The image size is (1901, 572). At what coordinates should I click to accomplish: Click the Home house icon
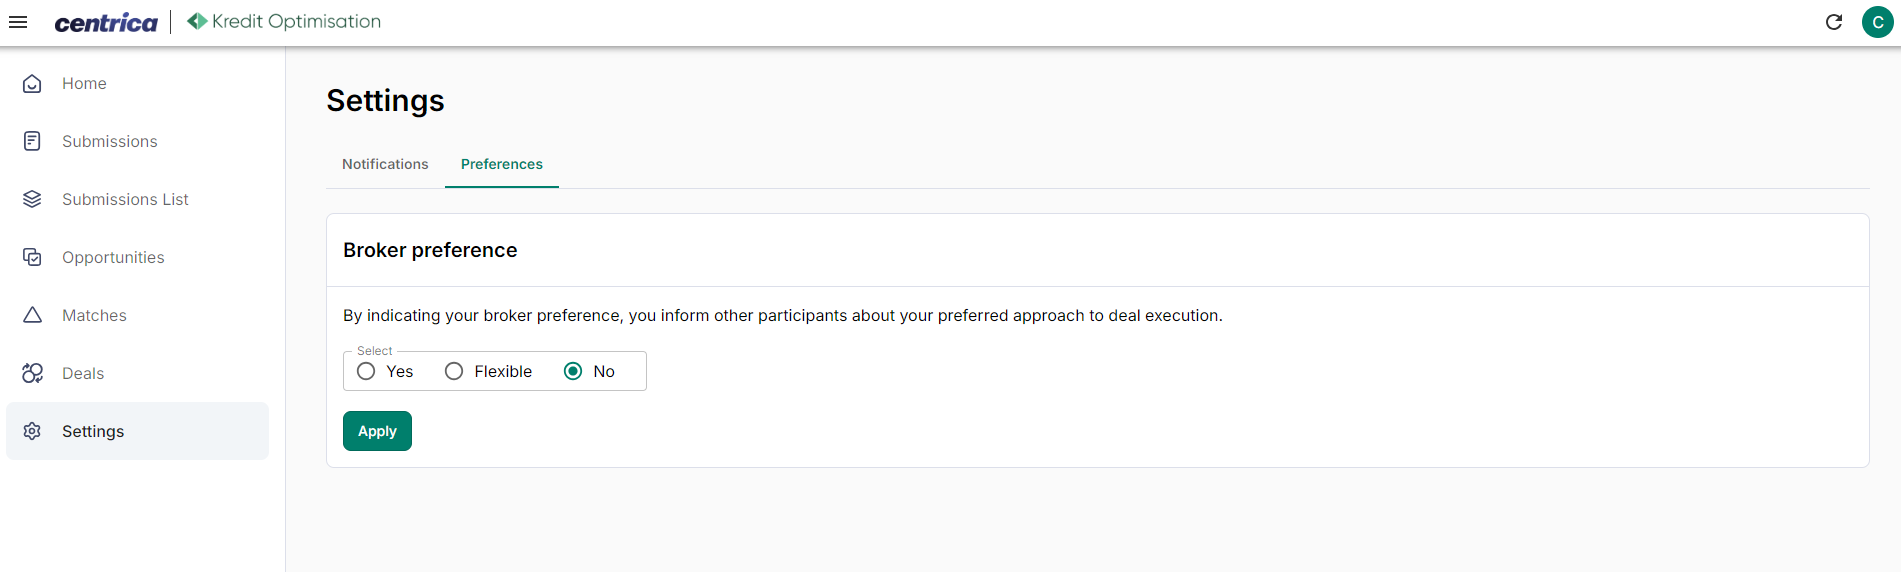pos(32,83)
